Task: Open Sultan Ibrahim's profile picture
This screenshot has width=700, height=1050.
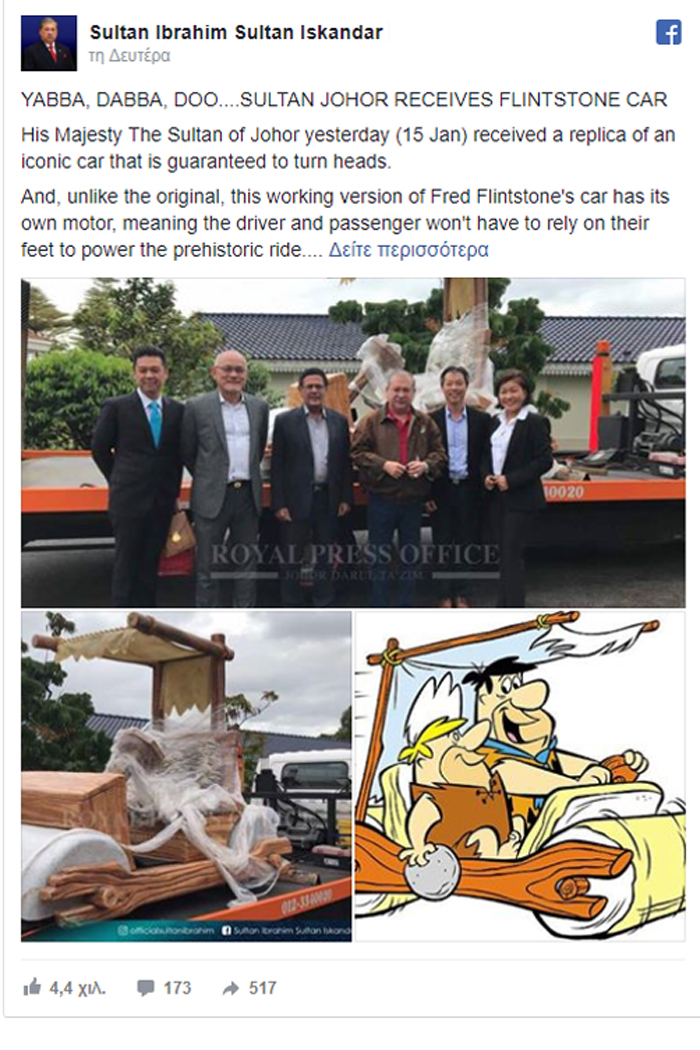Action: click(48, 44)
